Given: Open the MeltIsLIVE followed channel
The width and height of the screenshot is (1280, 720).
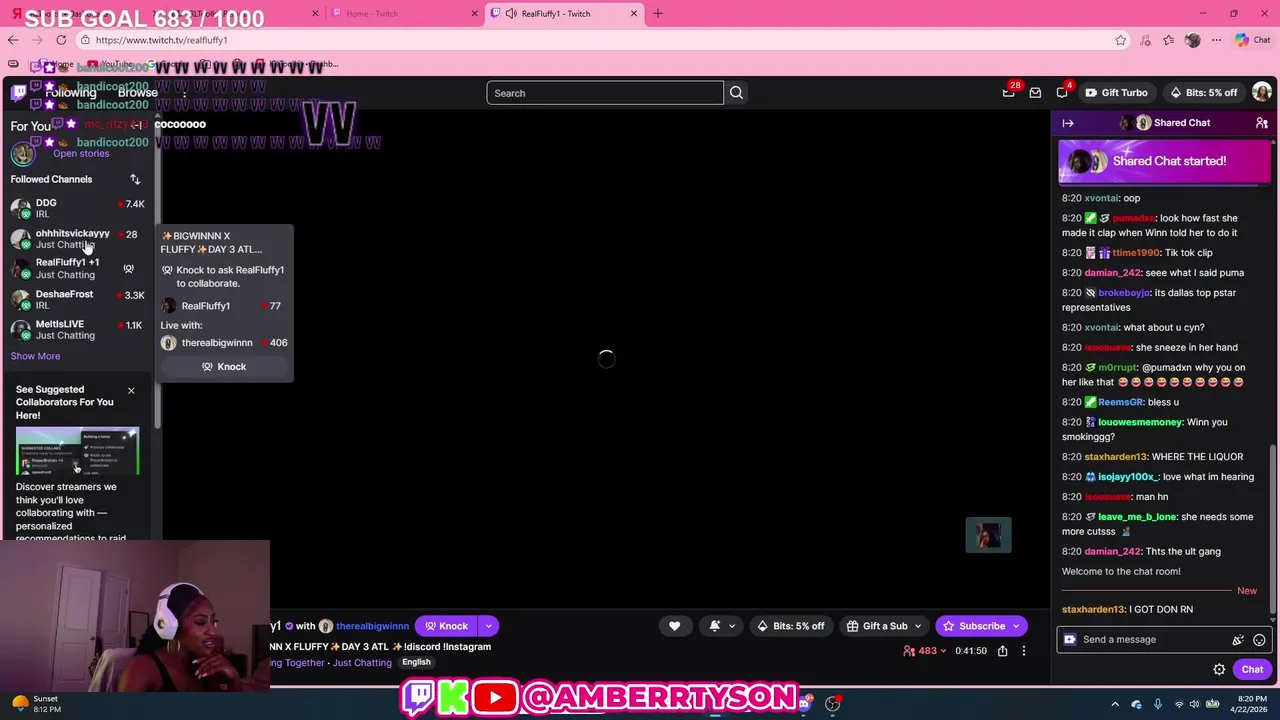Looking at the screenshot, I should click(x=79, y=330).
